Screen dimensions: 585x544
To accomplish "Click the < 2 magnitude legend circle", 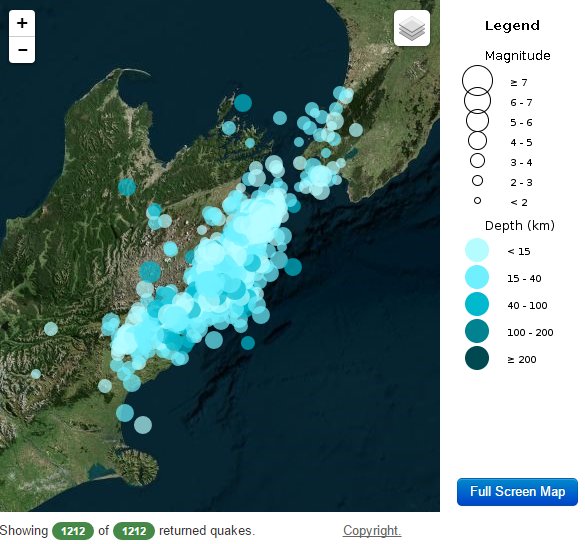I will [x=477, y=201].
